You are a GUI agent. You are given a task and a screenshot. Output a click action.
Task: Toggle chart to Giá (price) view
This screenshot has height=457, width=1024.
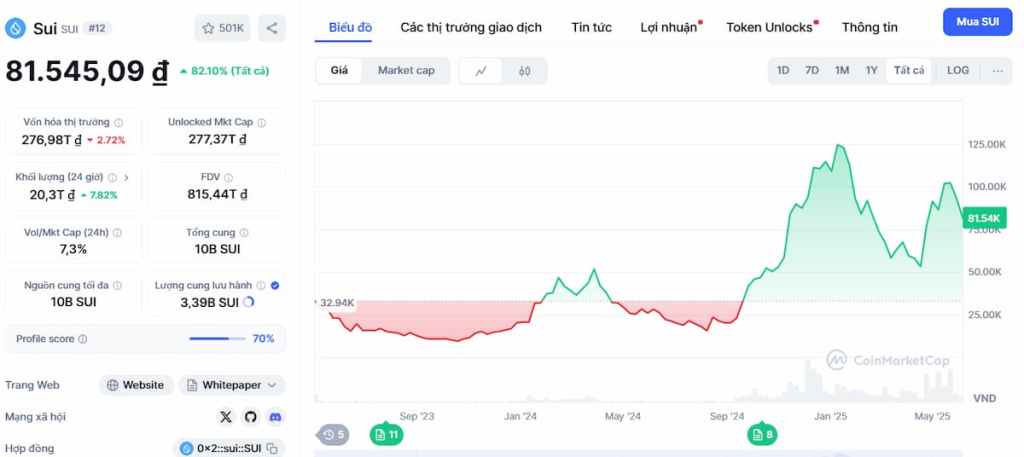(x=339, y=71)
